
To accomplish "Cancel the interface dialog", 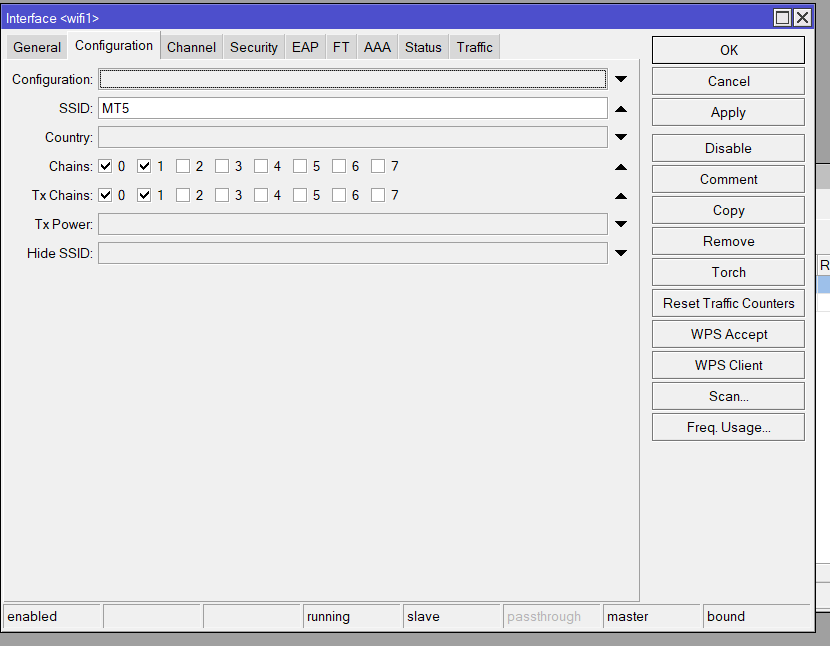I will (x=728, y=81).
